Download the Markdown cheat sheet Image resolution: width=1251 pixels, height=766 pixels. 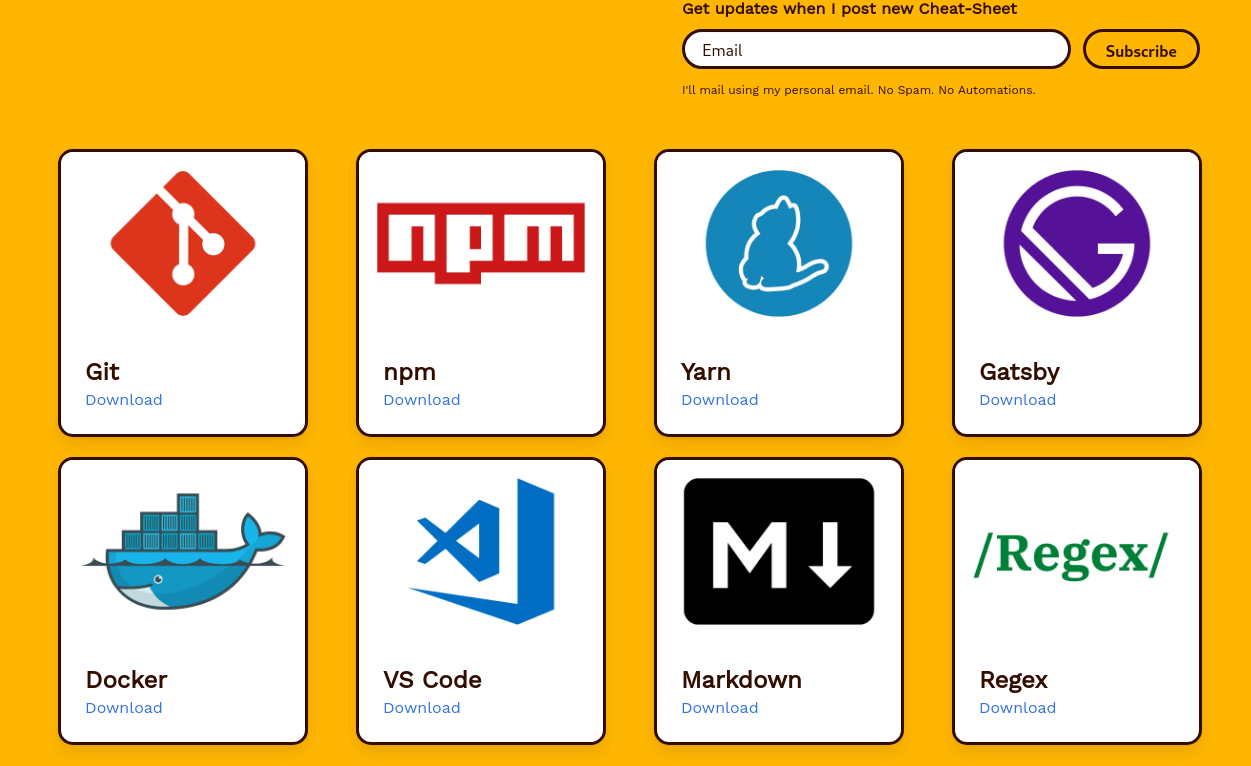(720, 708)
